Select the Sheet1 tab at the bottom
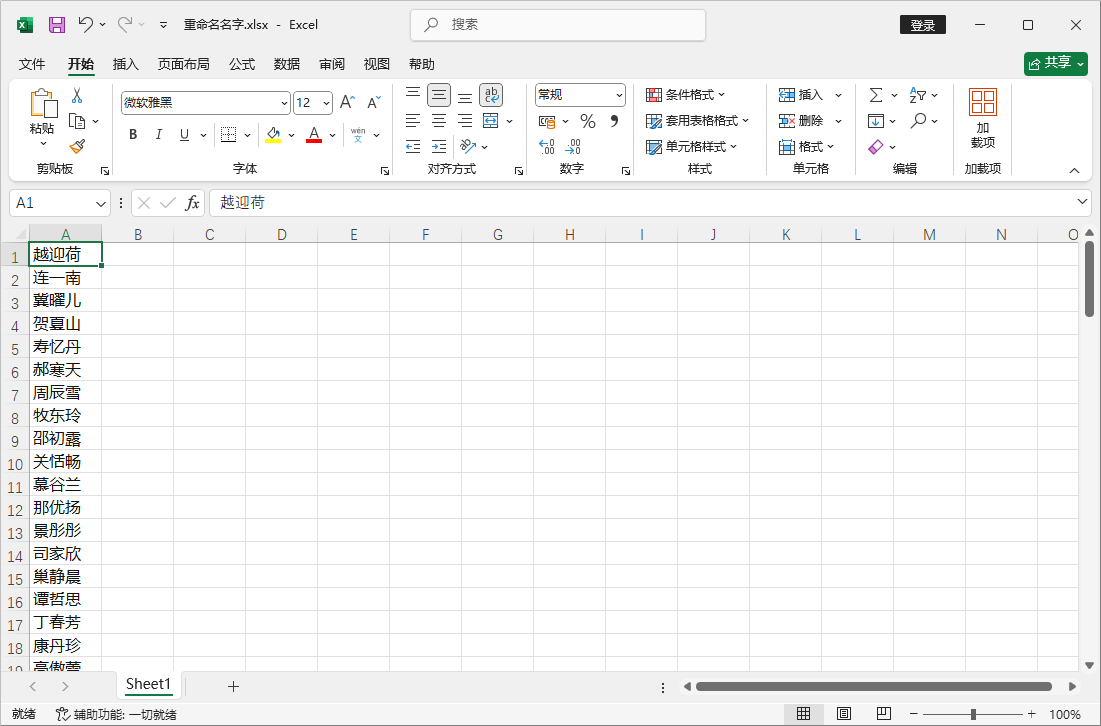1101x726 pixels. click(147, 685)
